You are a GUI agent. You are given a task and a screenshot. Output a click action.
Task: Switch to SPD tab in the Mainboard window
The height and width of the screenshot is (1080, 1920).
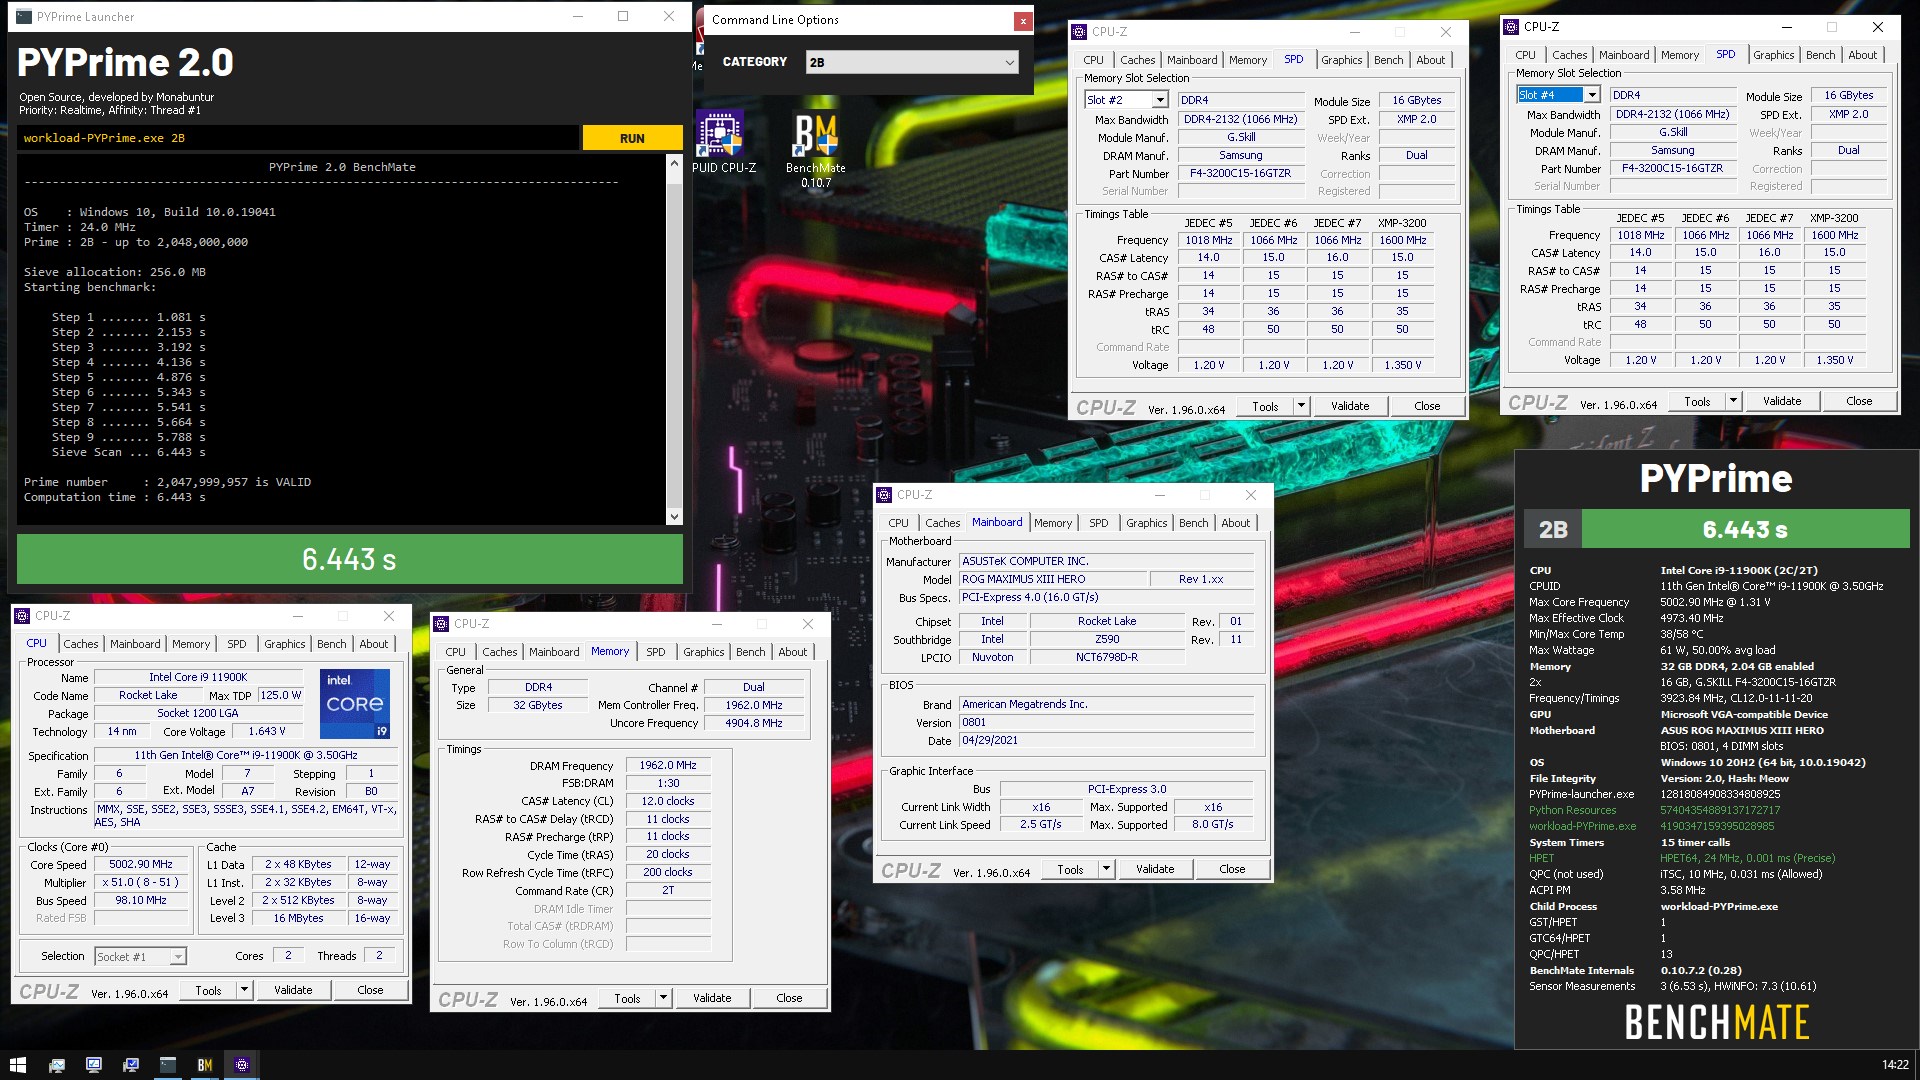pyautogui.click(x=1098, y=523)
